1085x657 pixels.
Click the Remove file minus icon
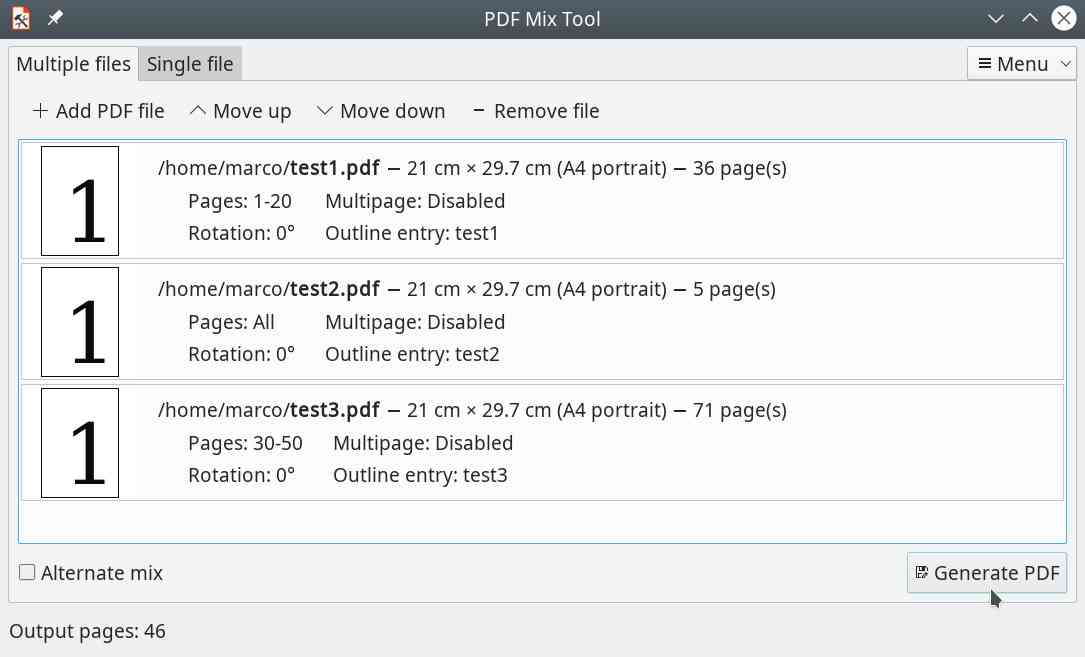(477, 111)
